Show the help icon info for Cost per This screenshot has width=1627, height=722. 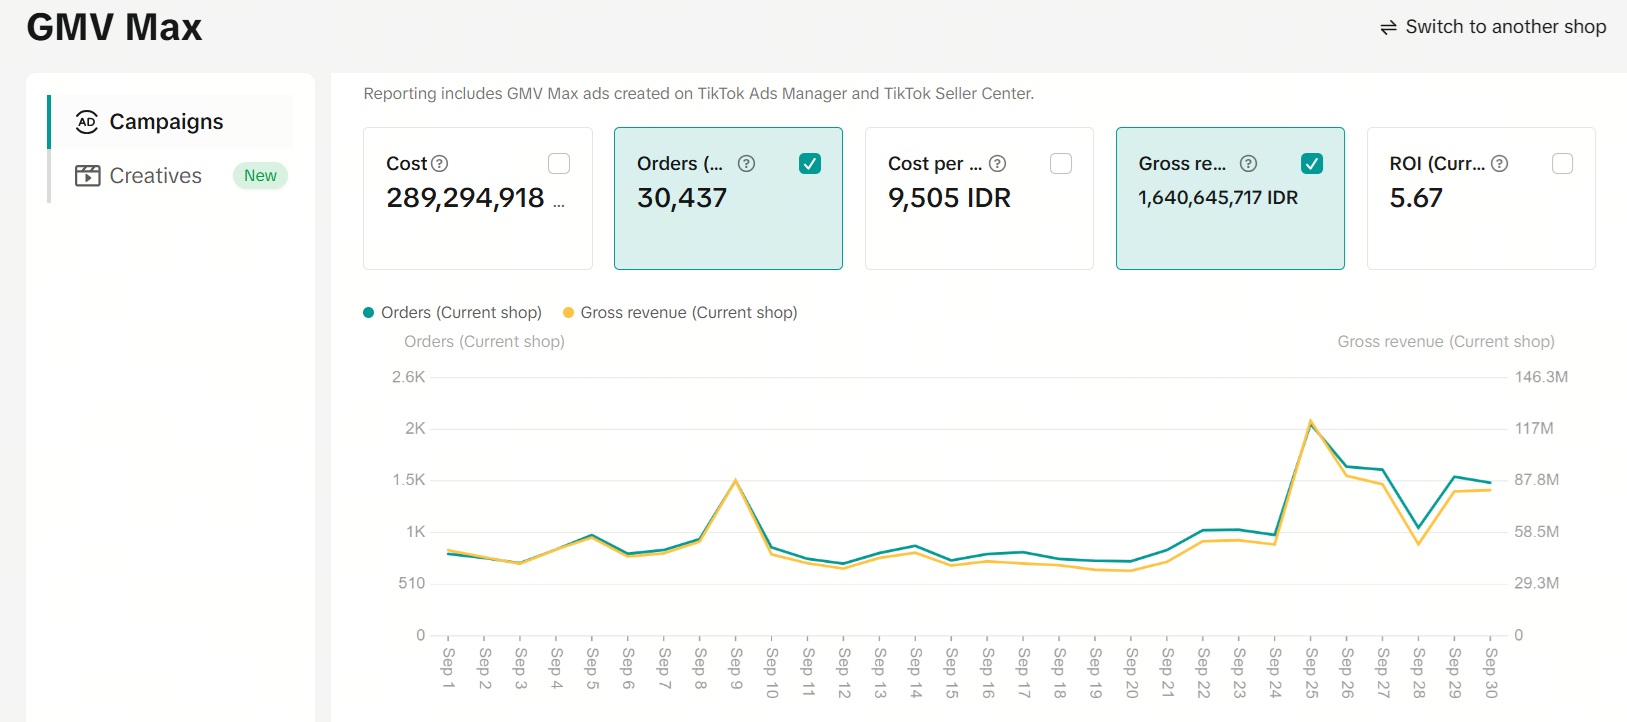tap(997, 163)
